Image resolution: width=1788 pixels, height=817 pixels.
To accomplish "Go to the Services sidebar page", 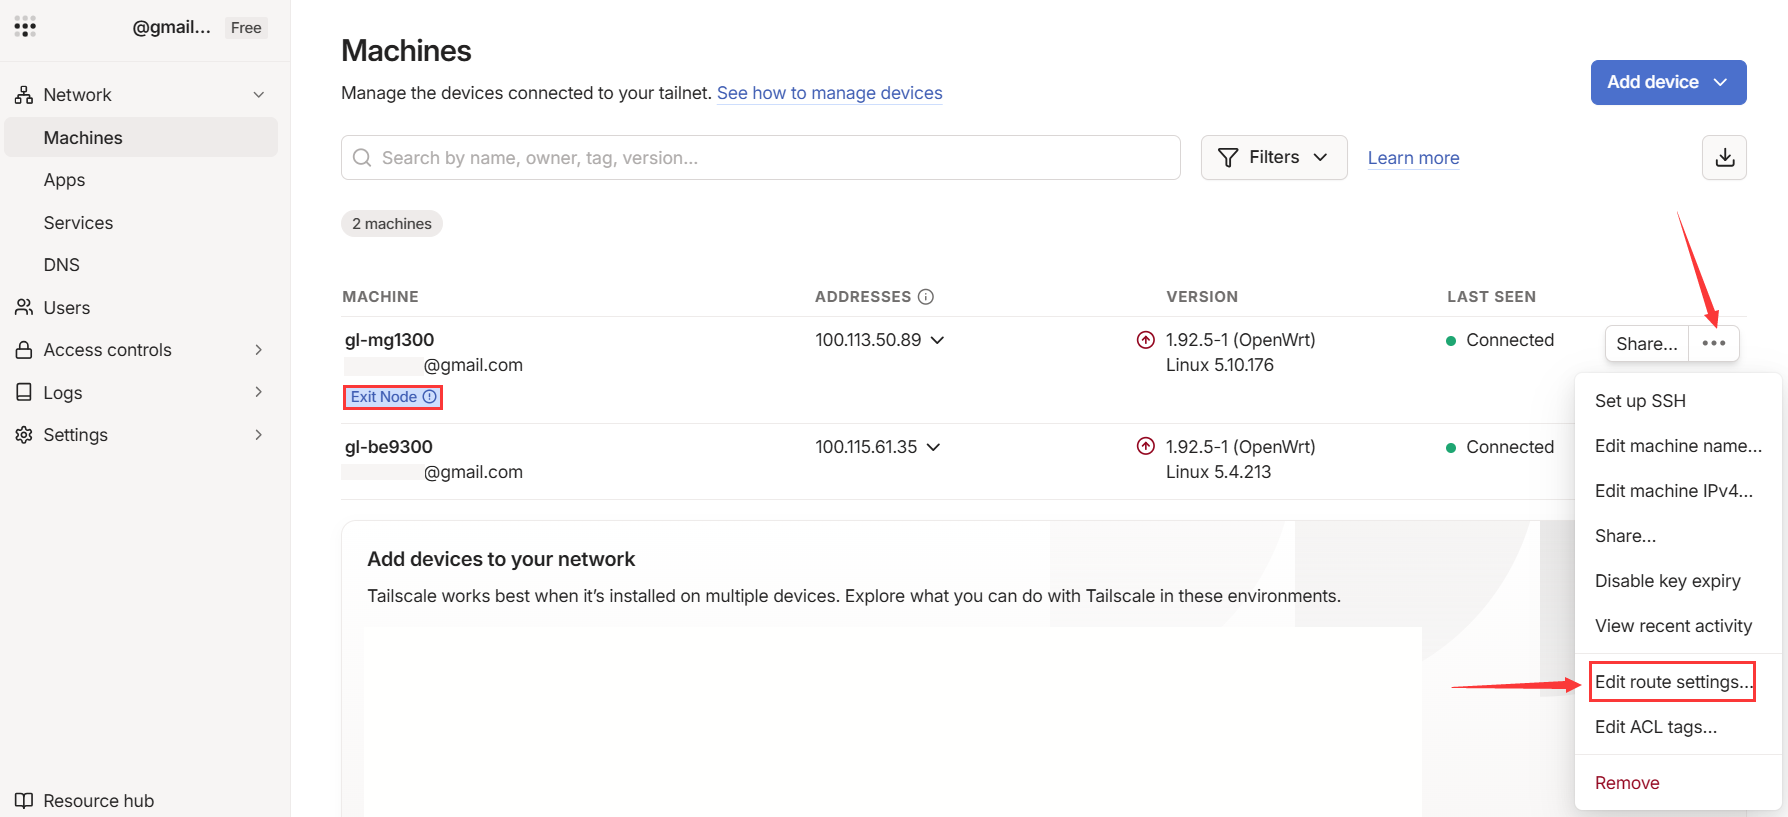I will (78, 223).
